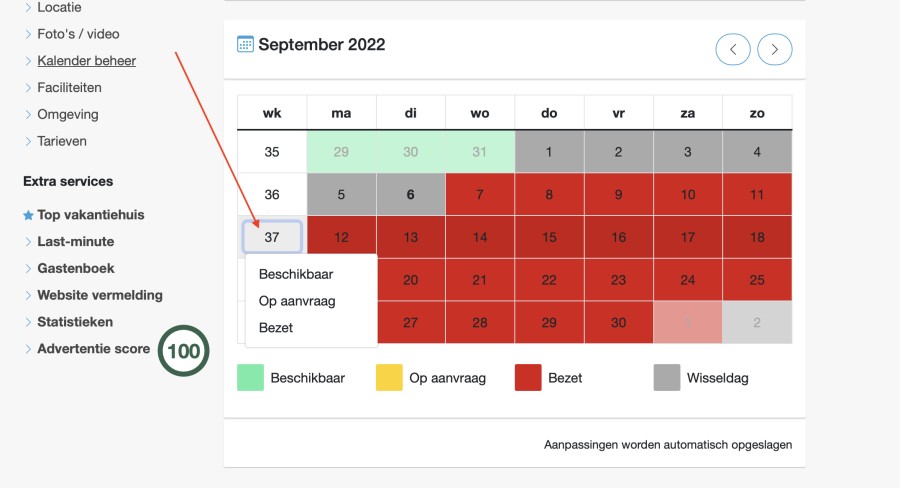Click the chevron beside Statistieken
Screen dimensions: 900x488
click(28, 322)
